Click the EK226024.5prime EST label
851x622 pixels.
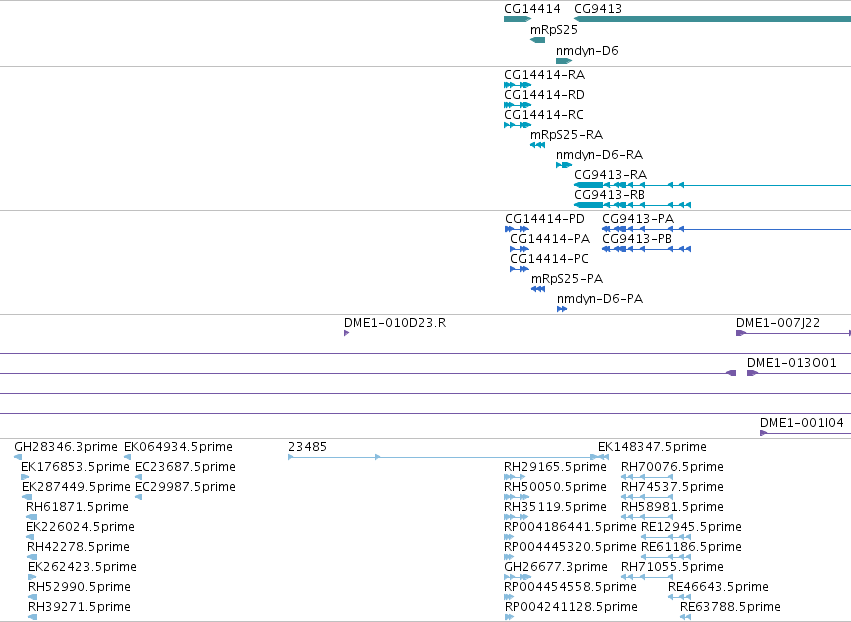80,528
